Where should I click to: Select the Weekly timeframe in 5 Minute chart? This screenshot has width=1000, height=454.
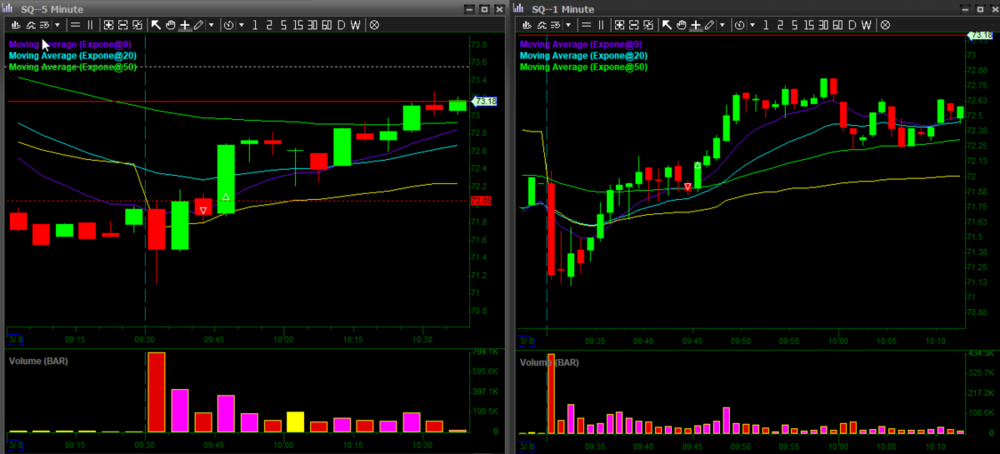356,24
